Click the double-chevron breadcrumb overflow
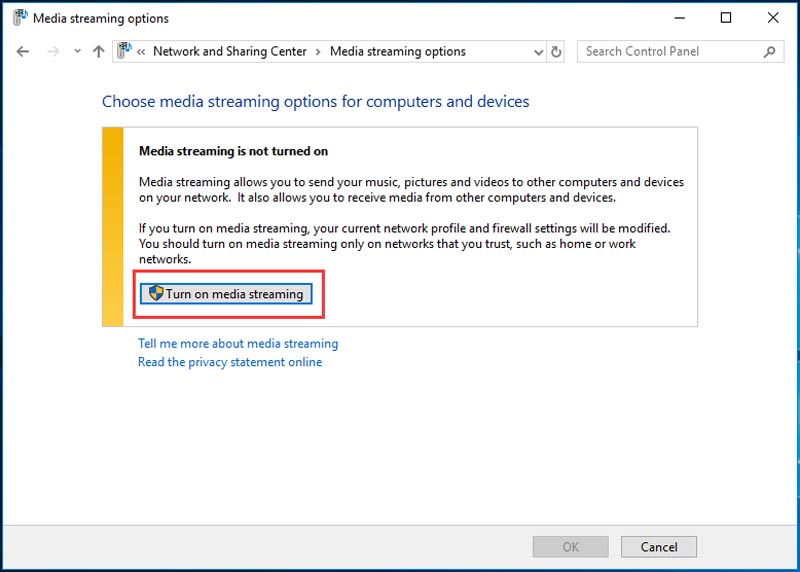Screen dimensions: 800x572 pos(141,52)
